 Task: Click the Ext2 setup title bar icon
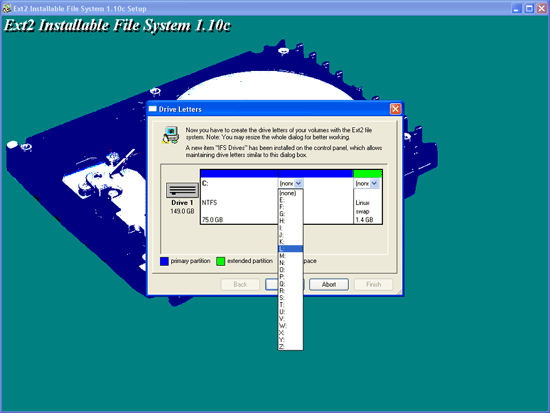pos(7,8)
